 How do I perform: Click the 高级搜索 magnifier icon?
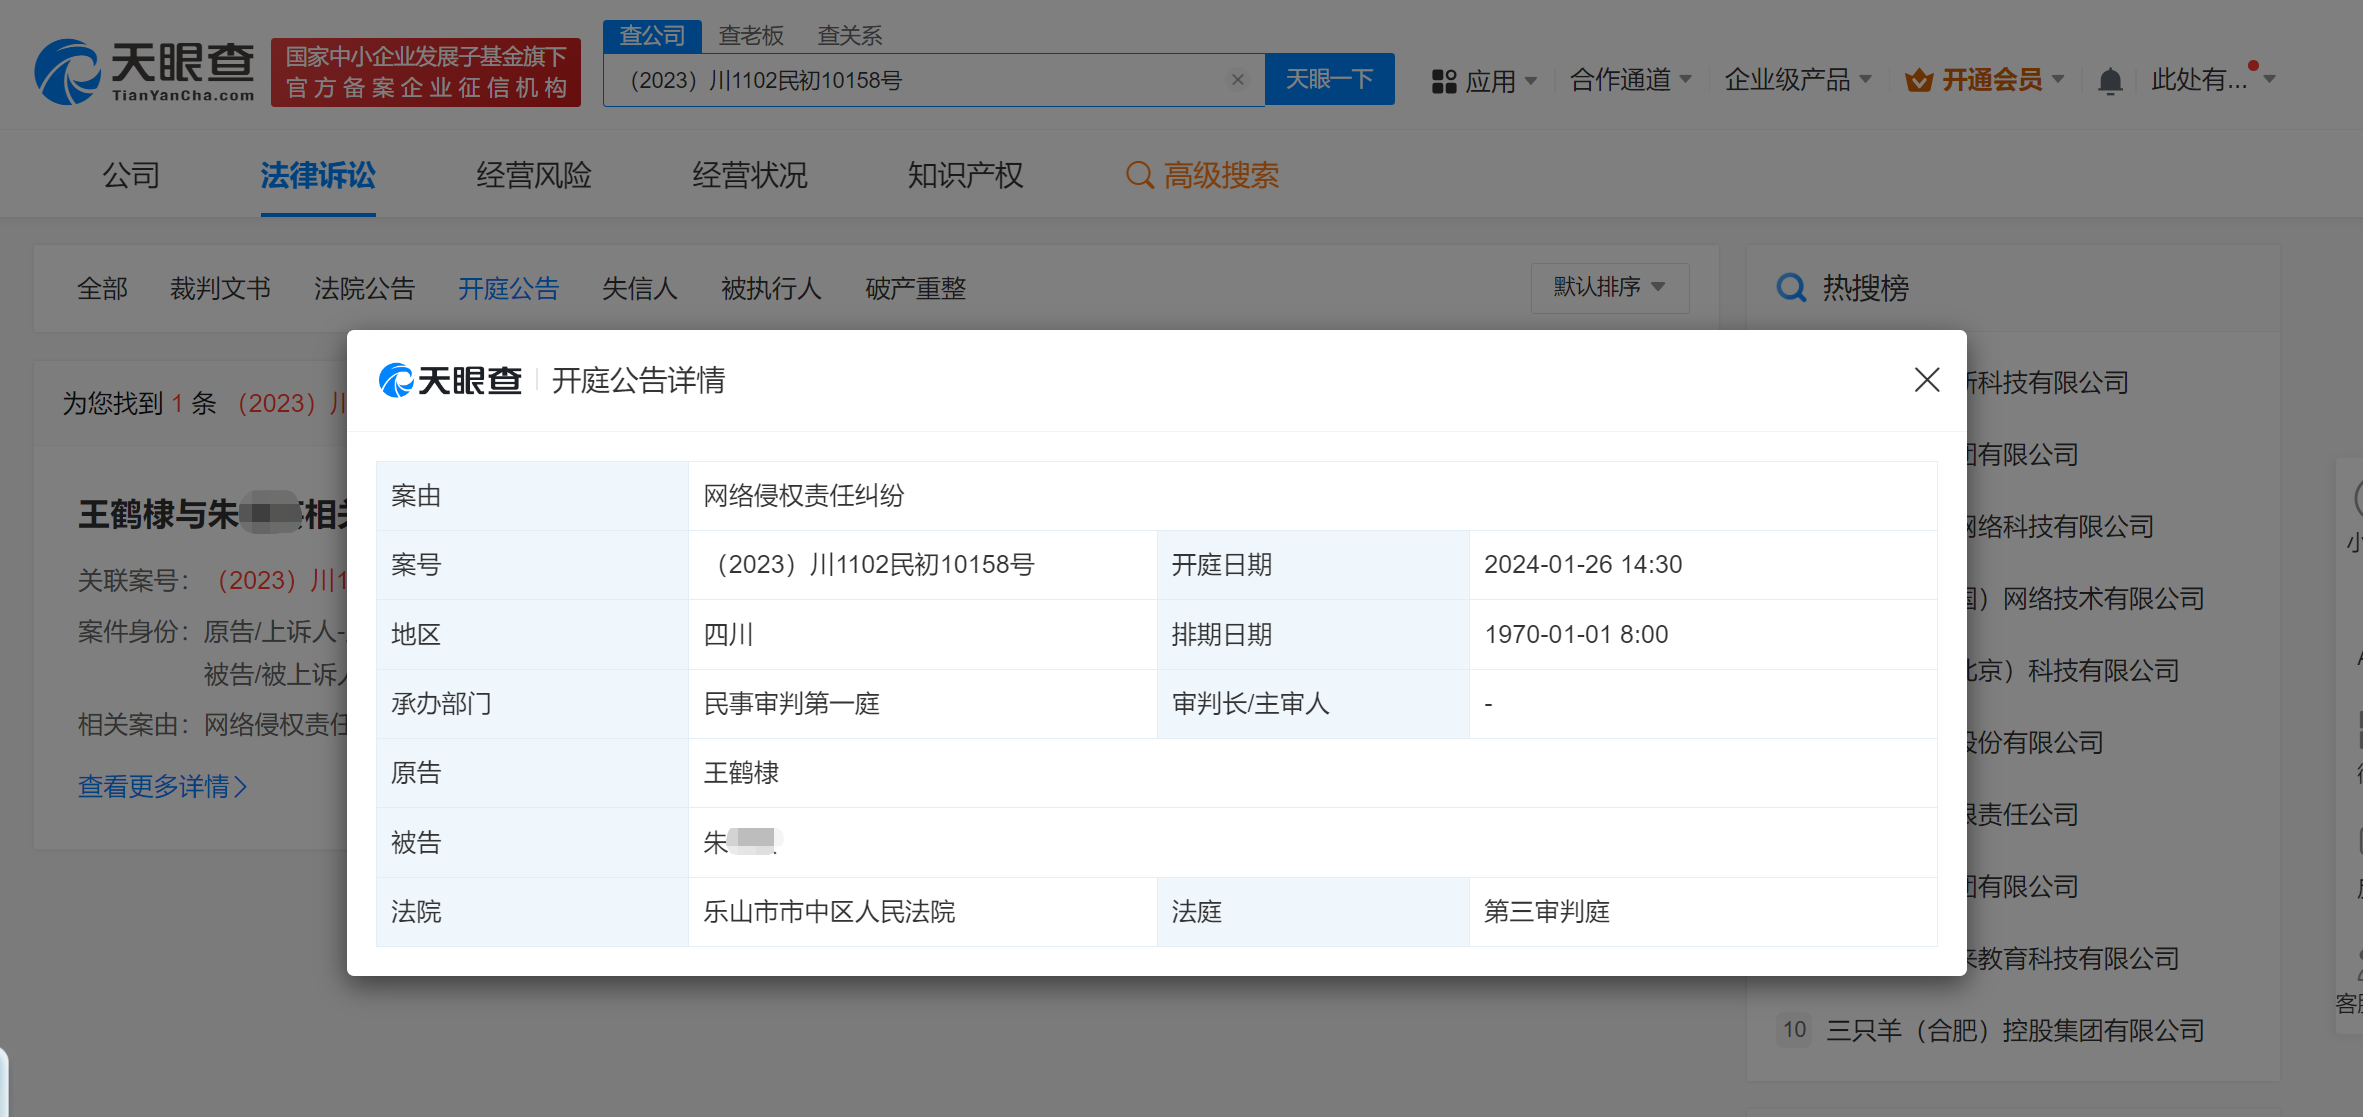[x=1139, y=175]
